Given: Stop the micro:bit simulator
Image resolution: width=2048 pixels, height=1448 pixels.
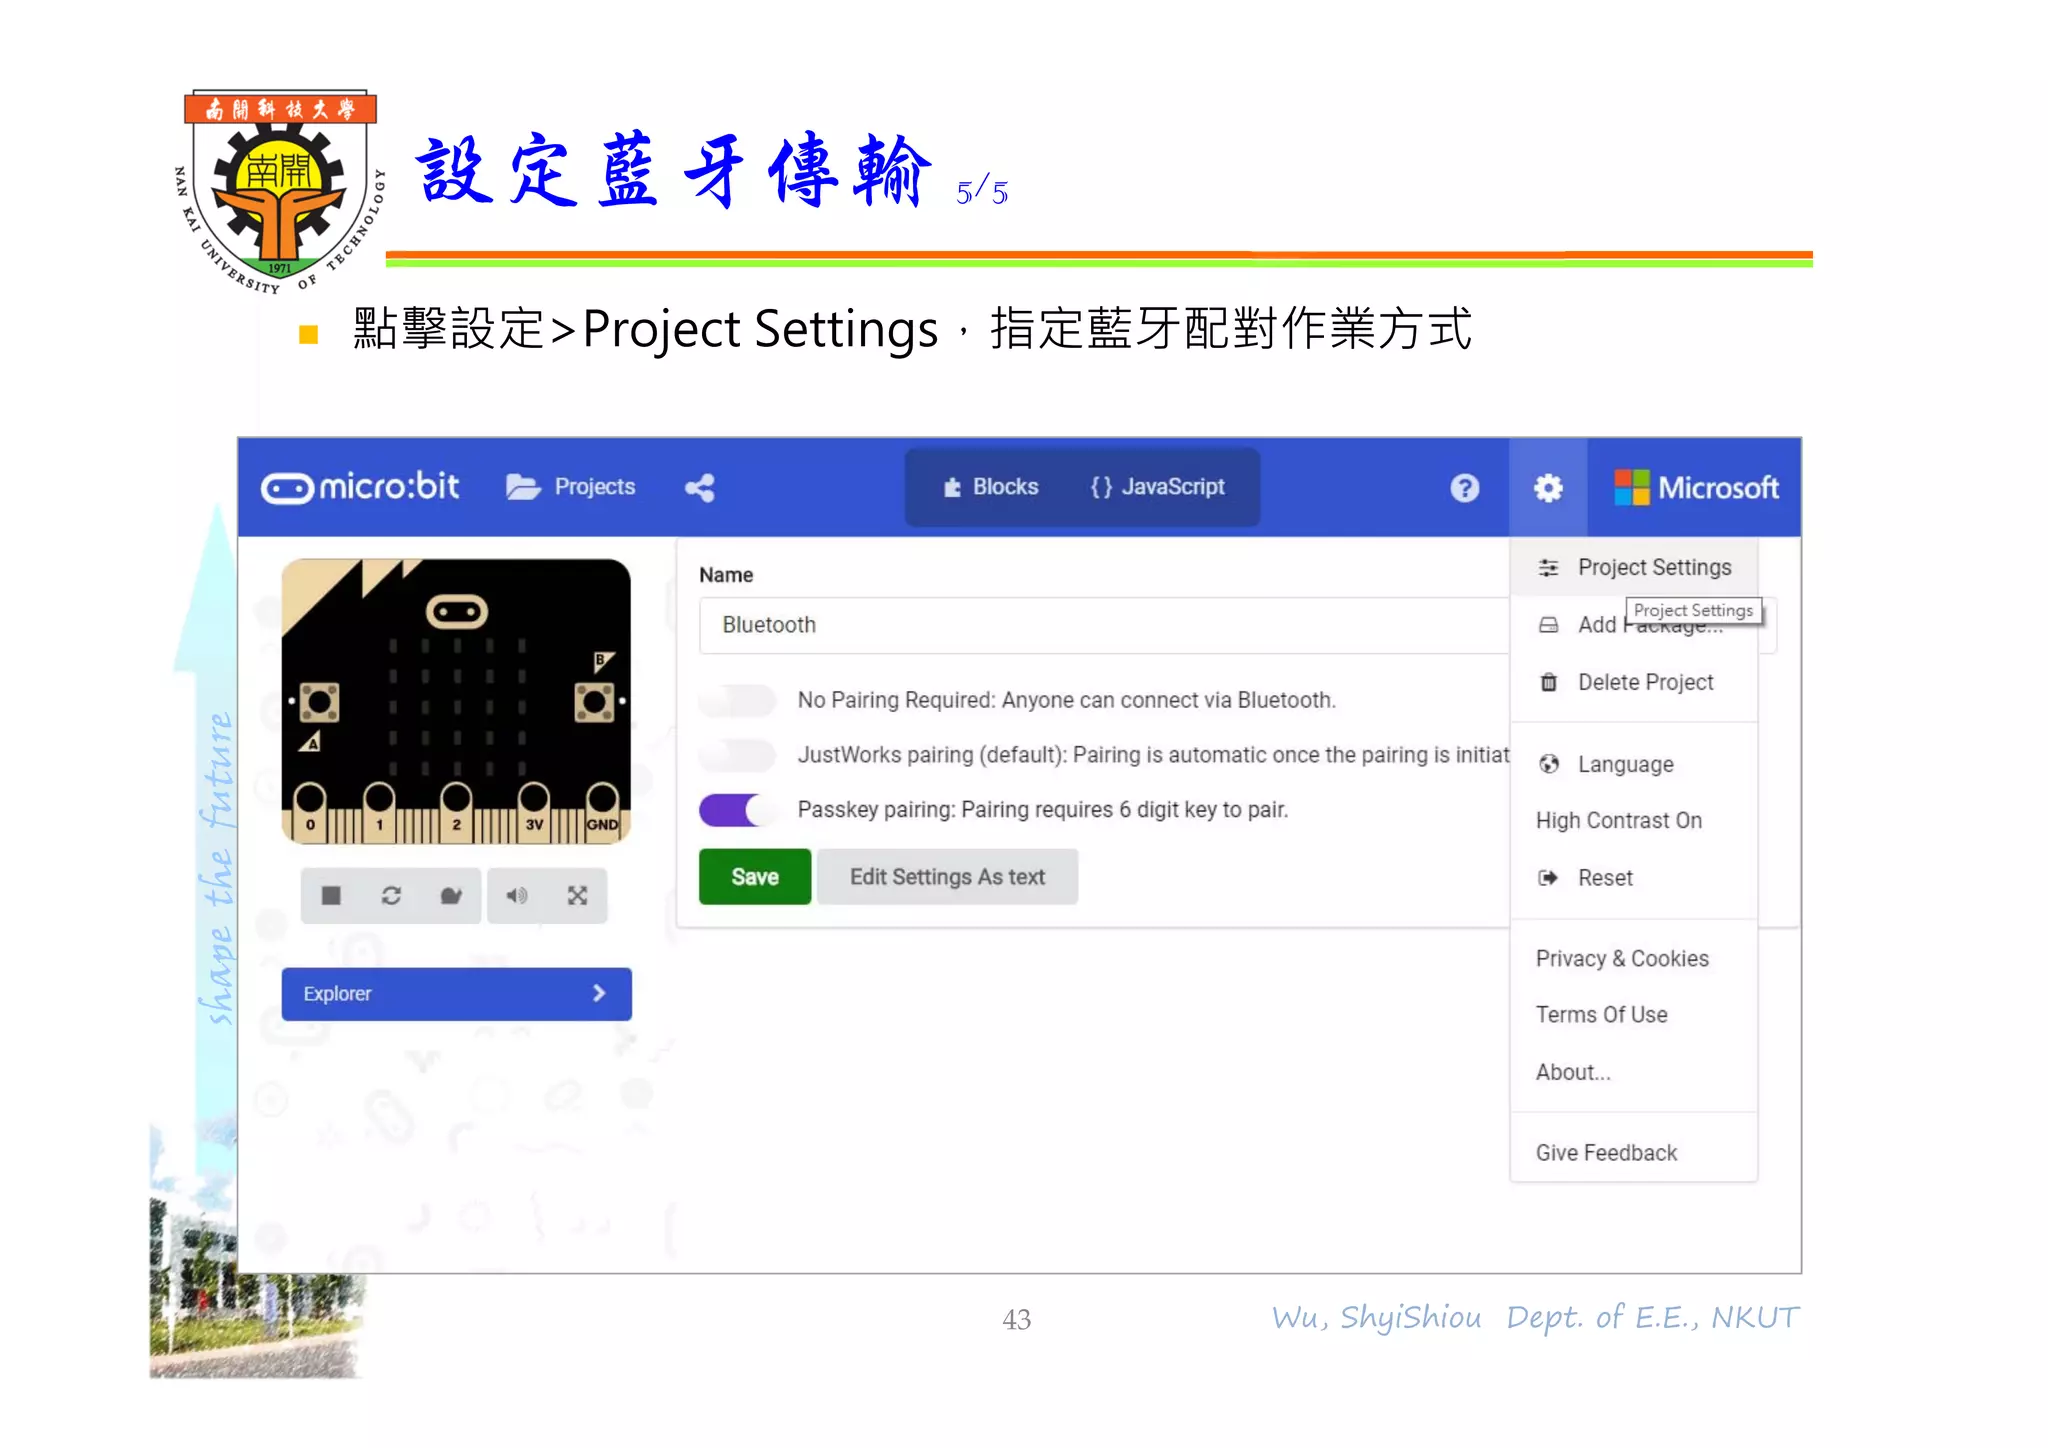Looking at the screenshot, I should pyautogui.click(x=331, y=896).
